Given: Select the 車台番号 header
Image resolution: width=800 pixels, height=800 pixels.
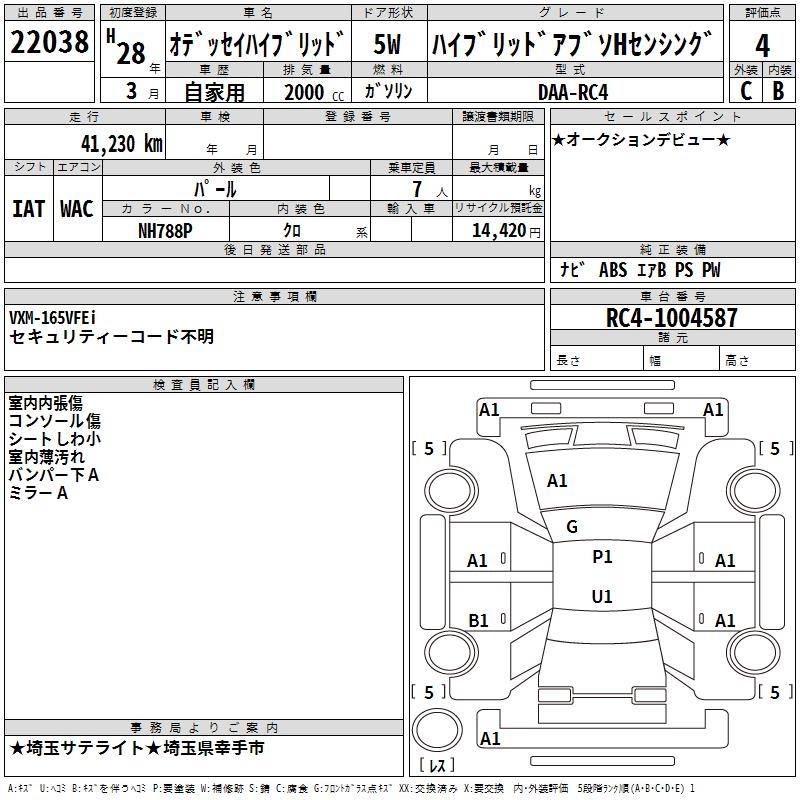Looking at the screenshot, I should coord(673,296).
